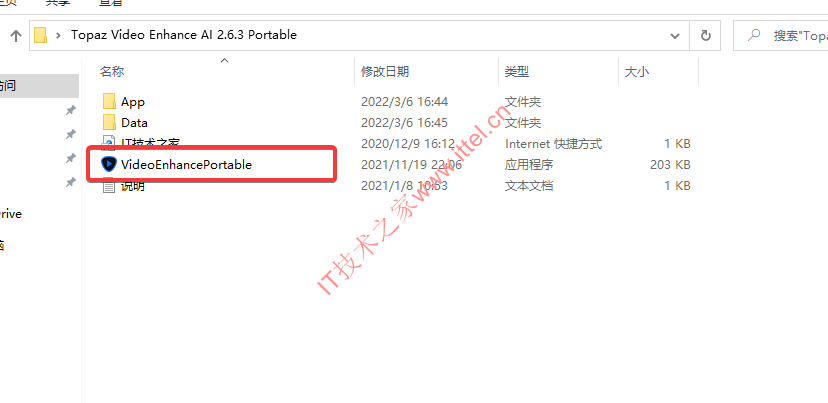Image resolution: width=828 pixels, height=403 pixels.
Task: Refresh the current folder view
Action: (x=705, y=36)
